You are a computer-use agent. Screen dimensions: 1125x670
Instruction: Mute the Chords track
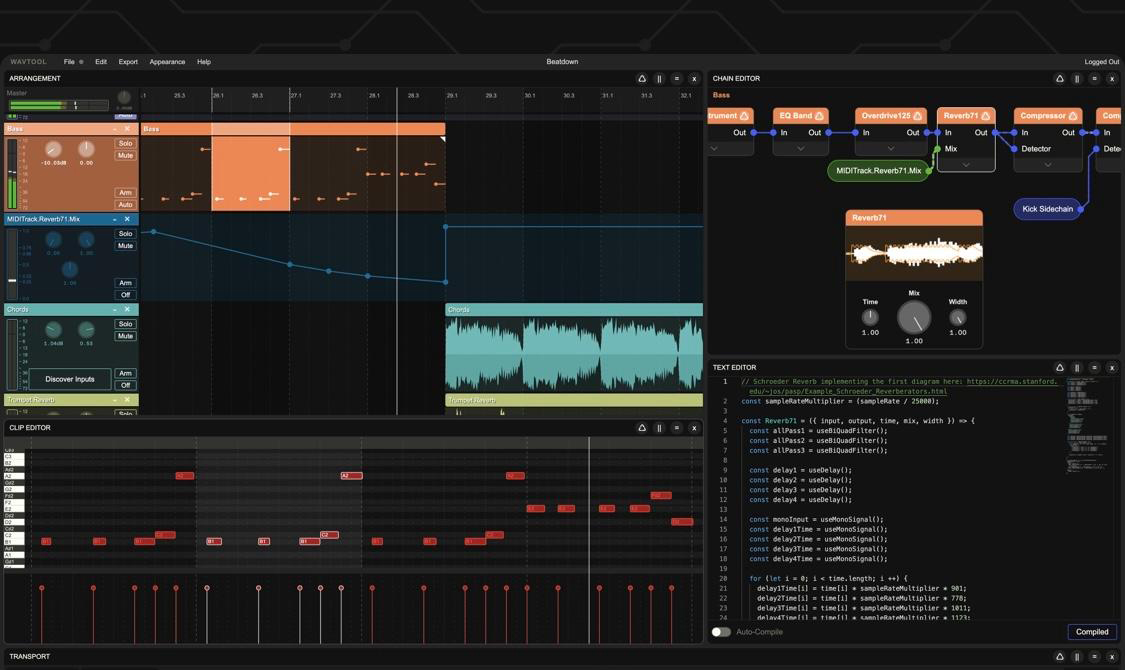(126, 336)
